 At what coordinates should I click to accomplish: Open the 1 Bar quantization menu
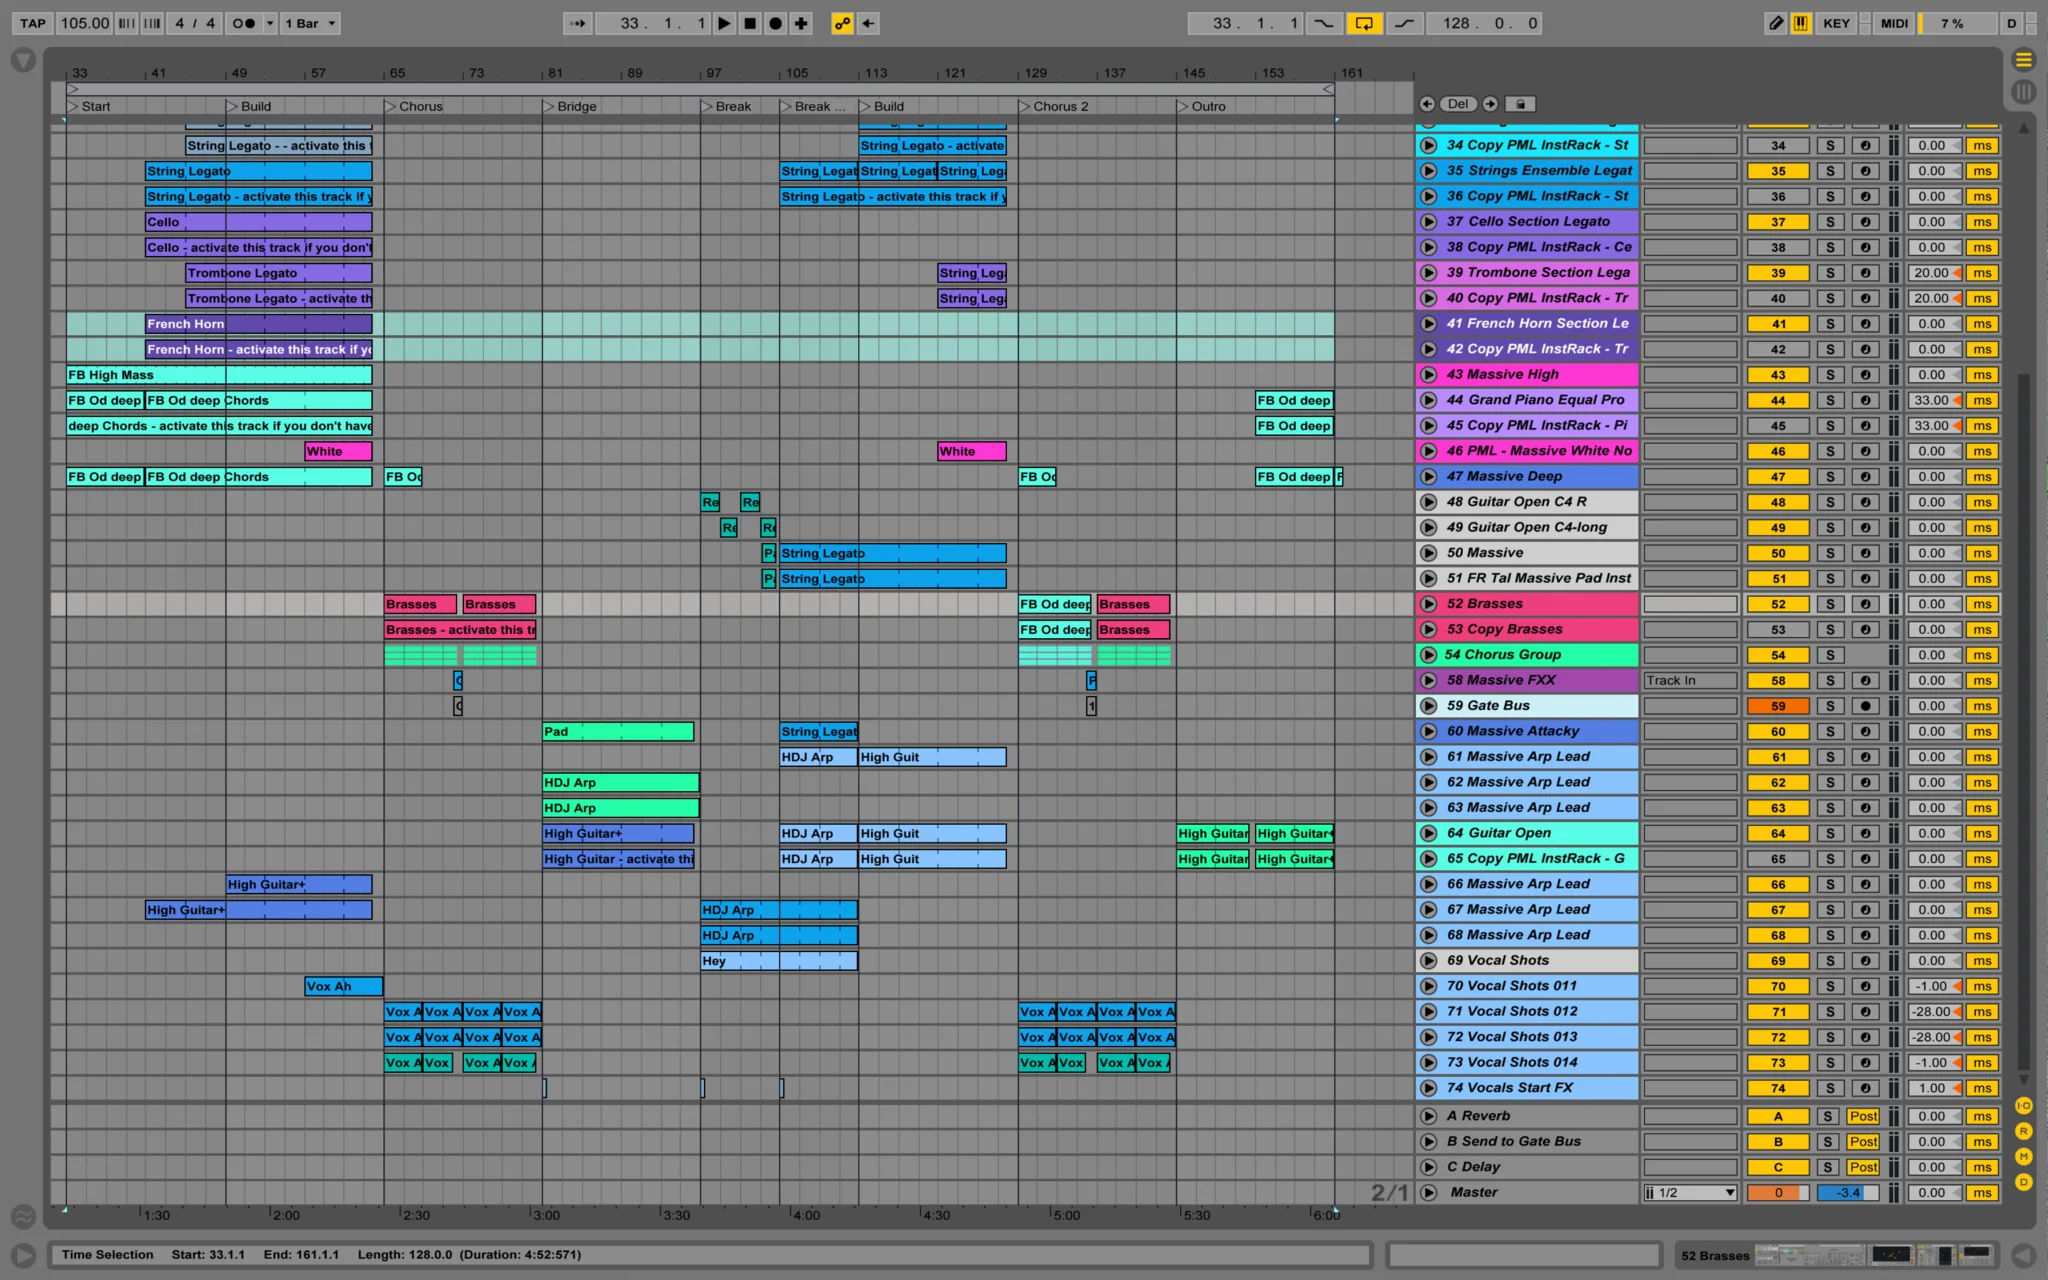coord(310,23)
